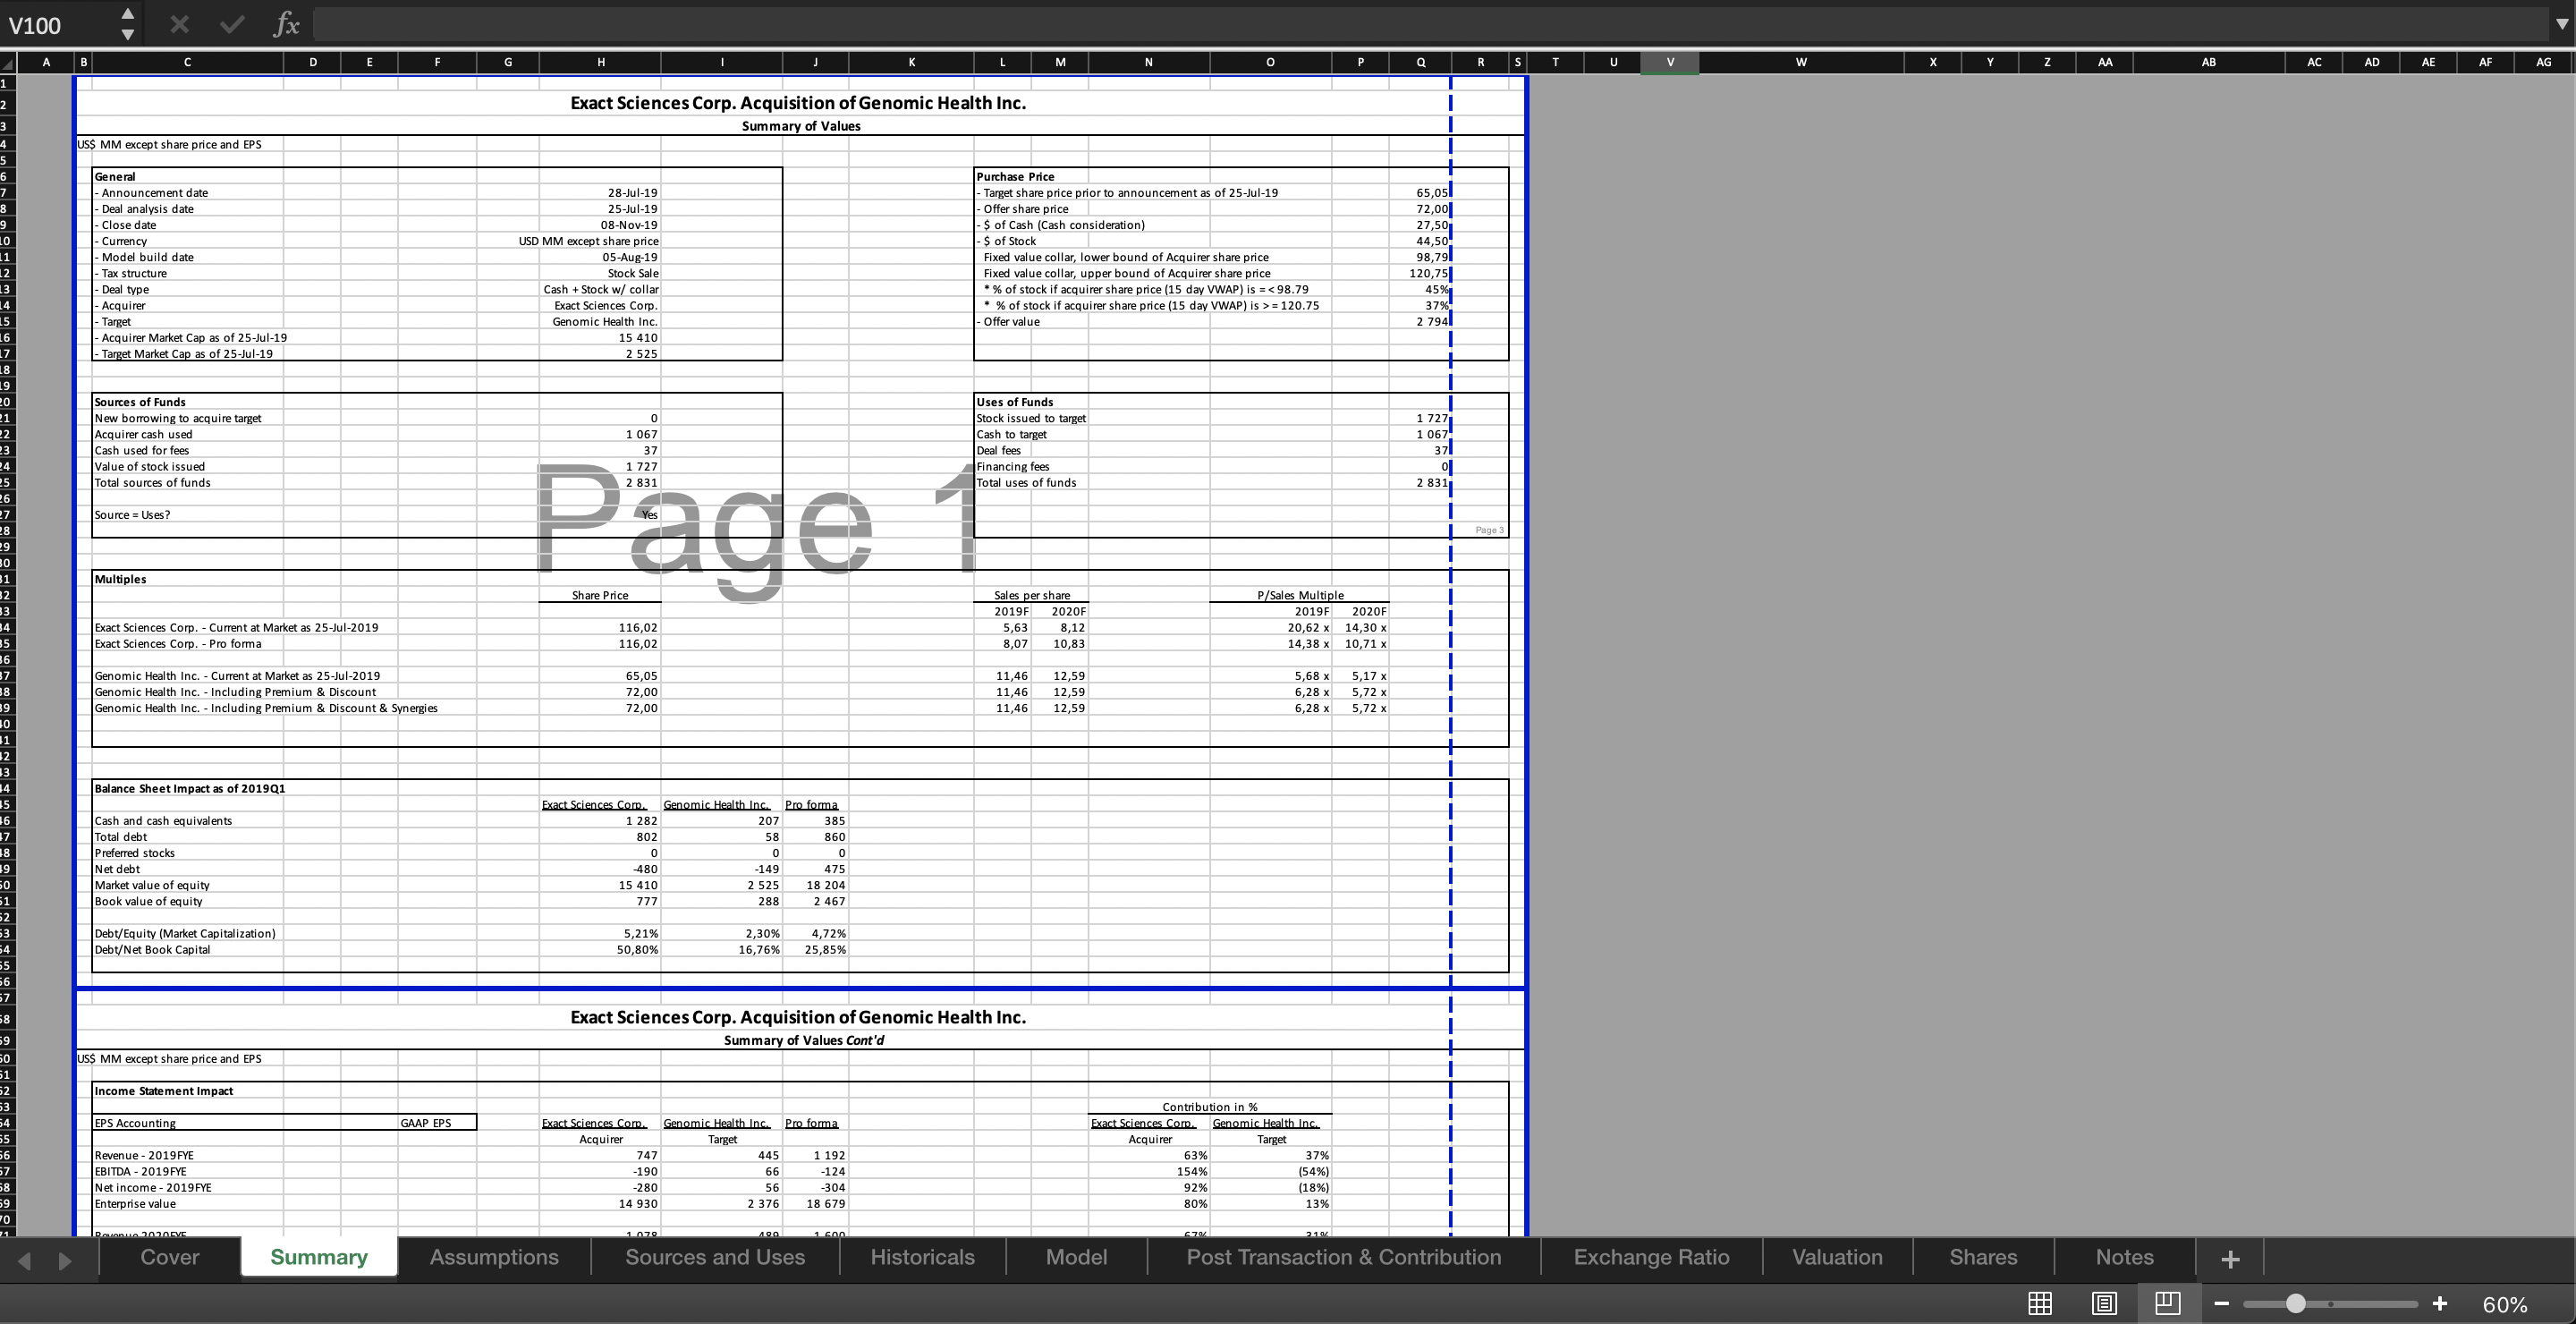
Task: Click the Total uses of funds label
Action: [x=1026, y=483]
